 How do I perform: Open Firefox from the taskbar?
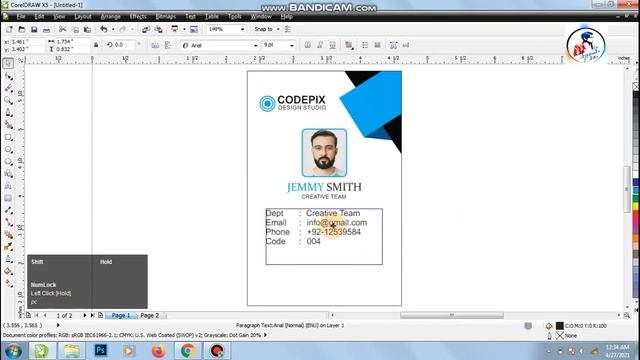[x=158, y=351]
